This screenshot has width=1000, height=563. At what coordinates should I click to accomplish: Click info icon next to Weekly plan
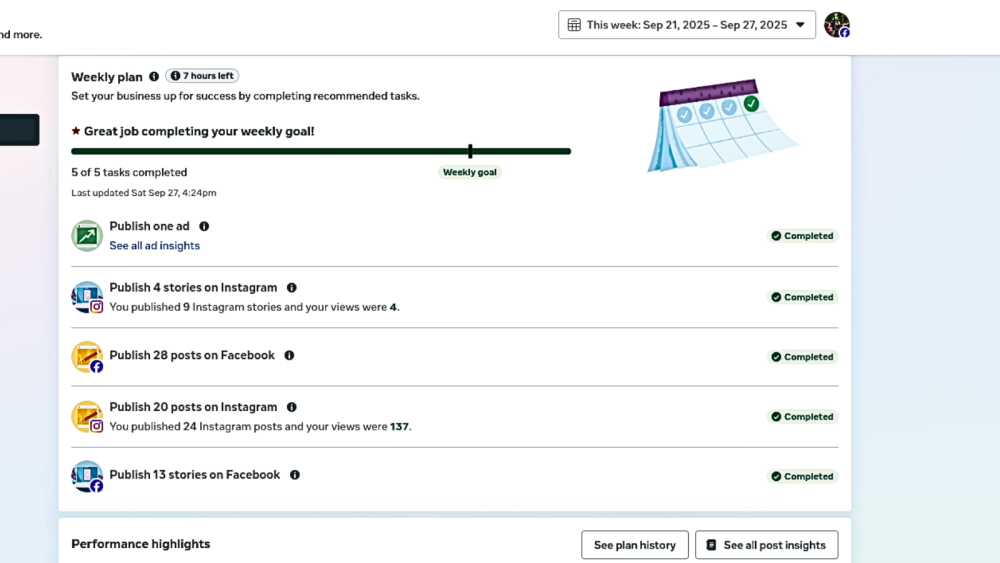154,77
